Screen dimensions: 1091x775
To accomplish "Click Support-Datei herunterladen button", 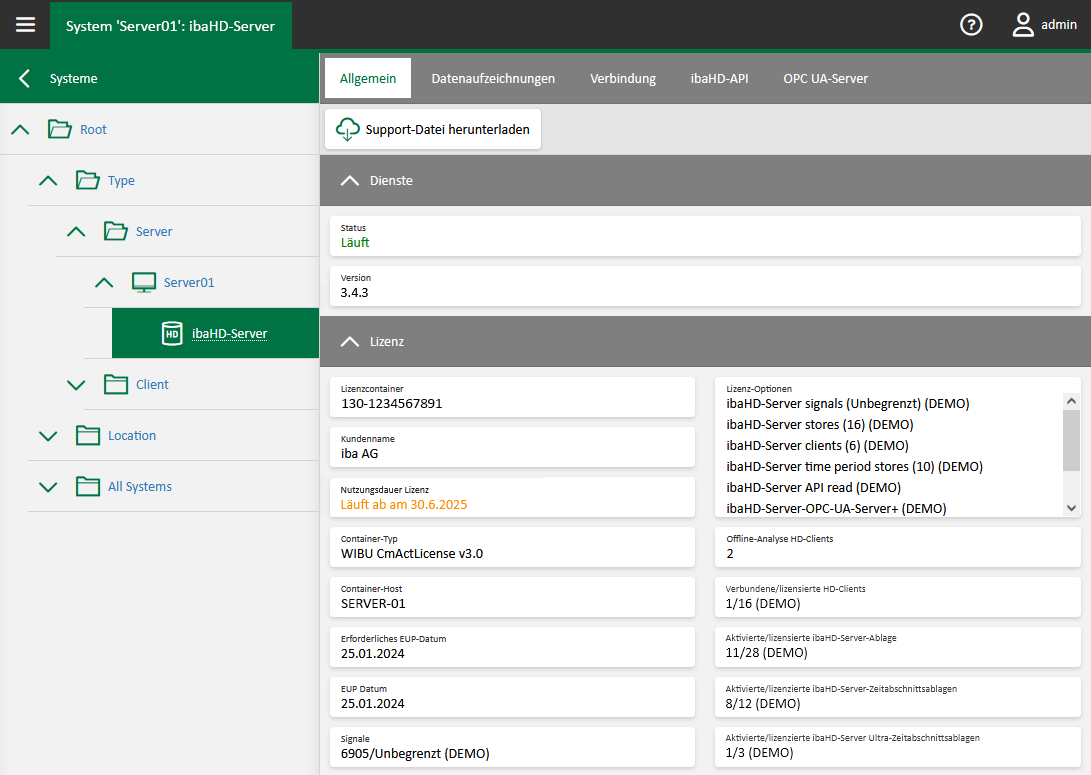I will point(447,130).
